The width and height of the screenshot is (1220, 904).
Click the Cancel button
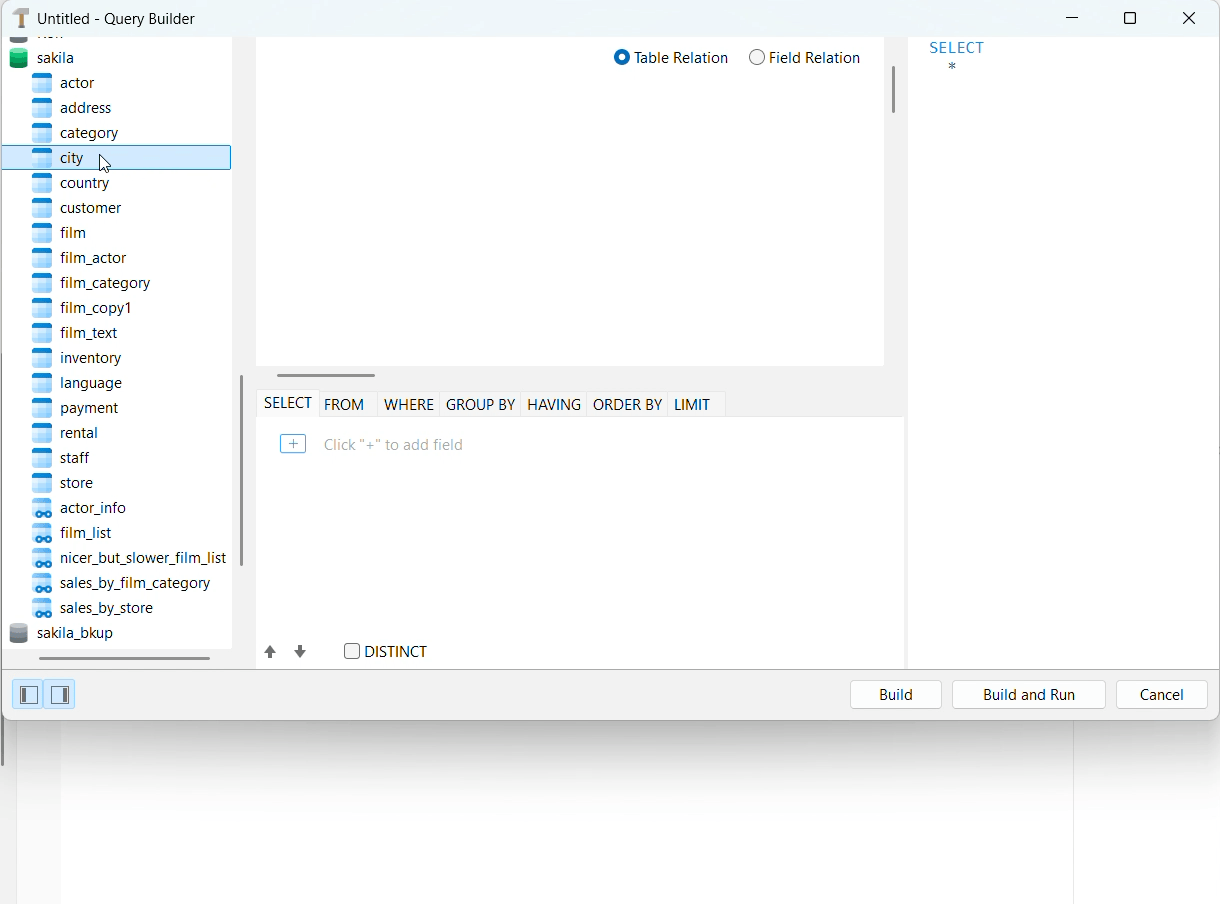tap(1162, 695)
